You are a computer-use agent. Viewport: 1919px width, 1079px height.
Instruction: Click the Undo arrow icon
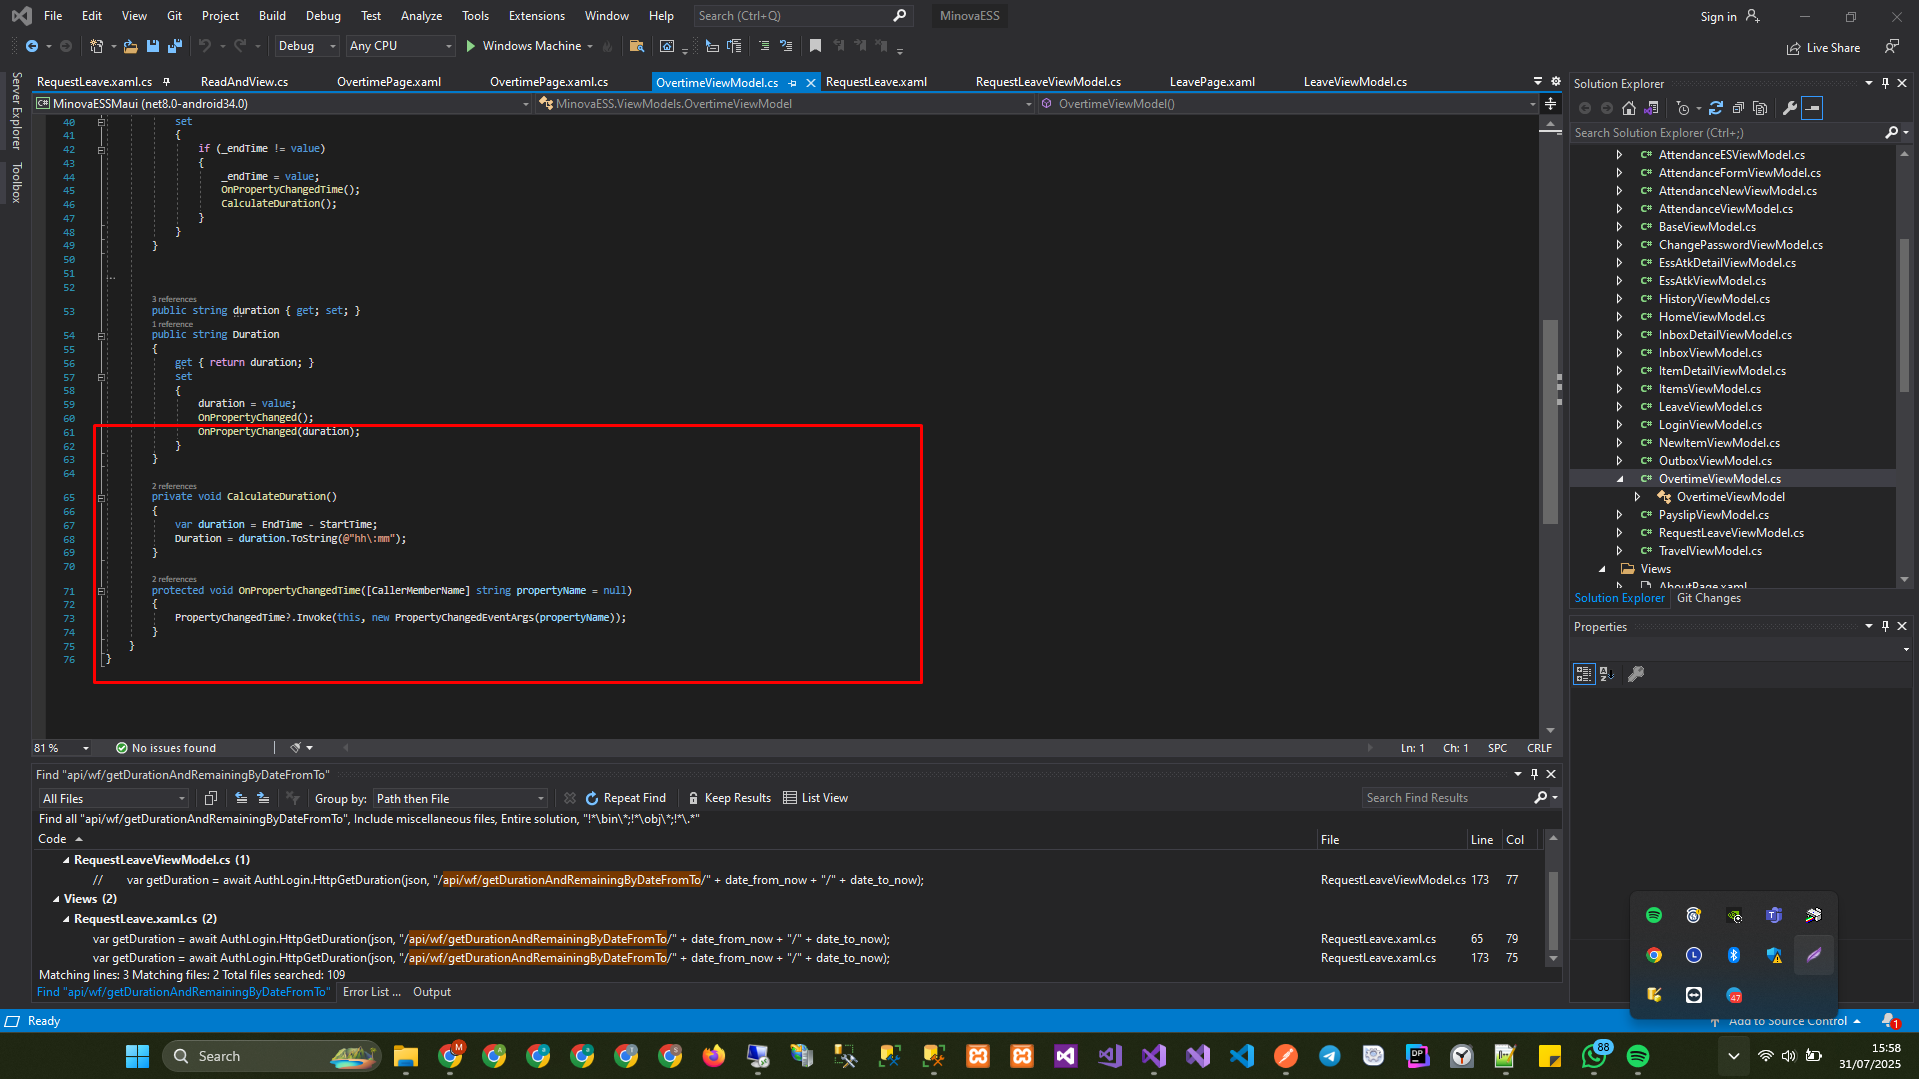204,46
